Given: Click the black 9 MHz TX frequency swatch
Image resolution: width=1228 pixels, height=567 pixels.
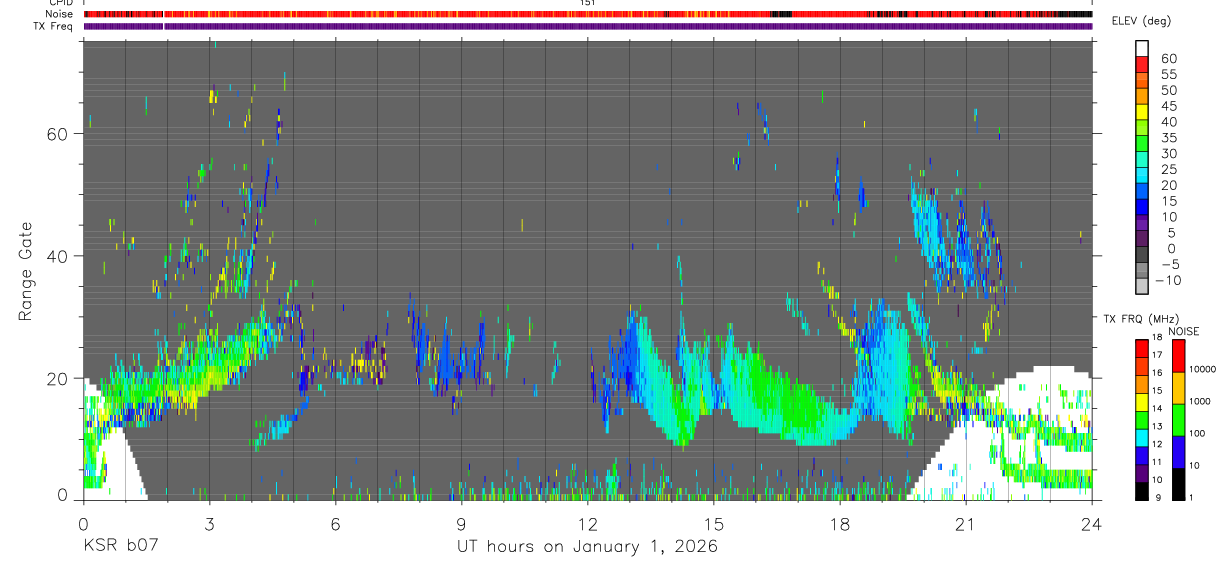Looking at the screenshot, I should point(1142,491).
